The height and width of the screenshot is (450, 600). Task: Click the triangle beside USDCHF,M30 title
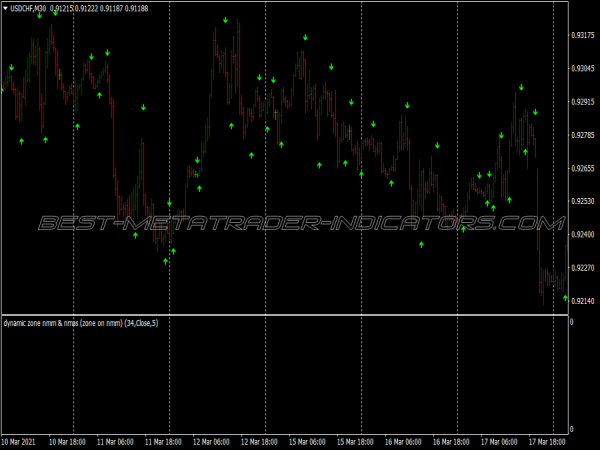[5, 8]
